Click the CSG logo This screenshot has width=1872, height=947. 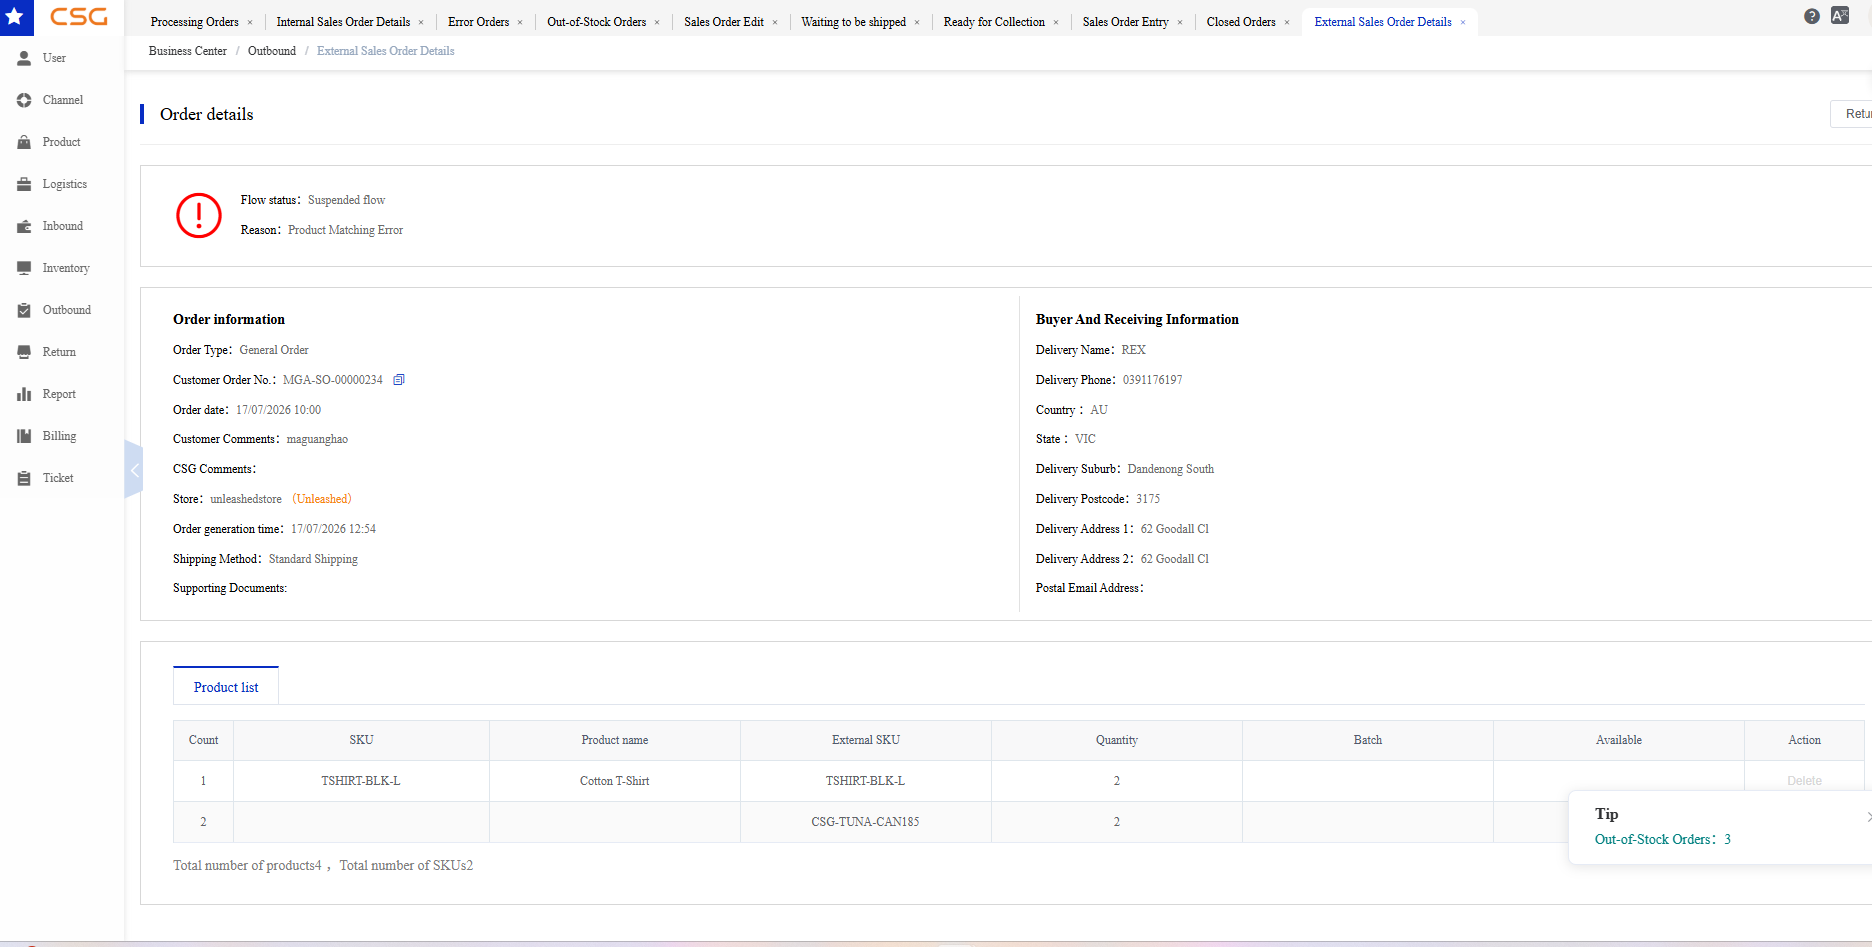(x=79, y=17)
